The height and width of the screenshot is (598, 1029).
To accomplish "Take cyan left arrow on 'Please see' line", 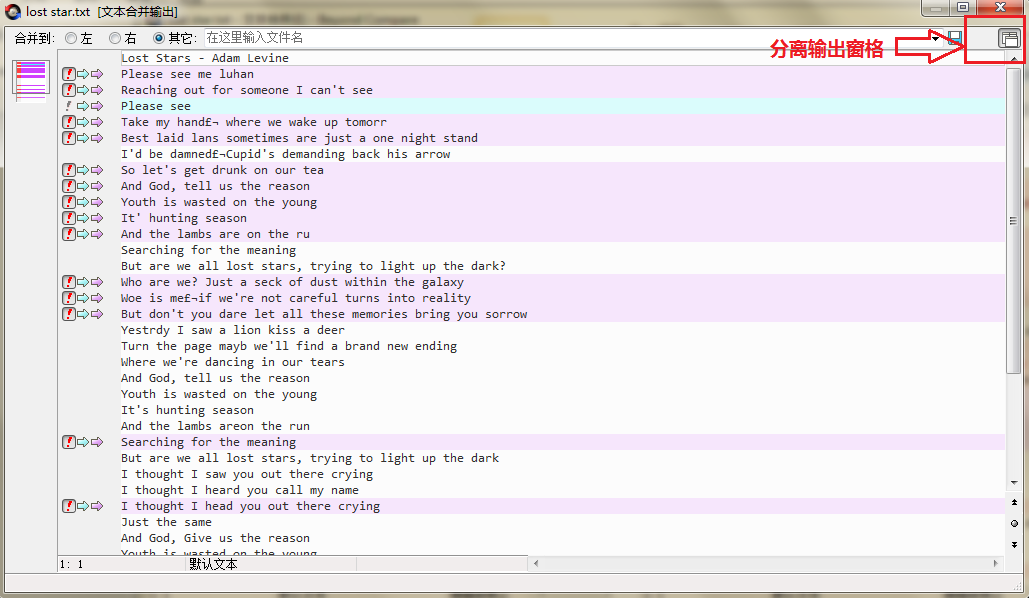I will tap(83, 106).
